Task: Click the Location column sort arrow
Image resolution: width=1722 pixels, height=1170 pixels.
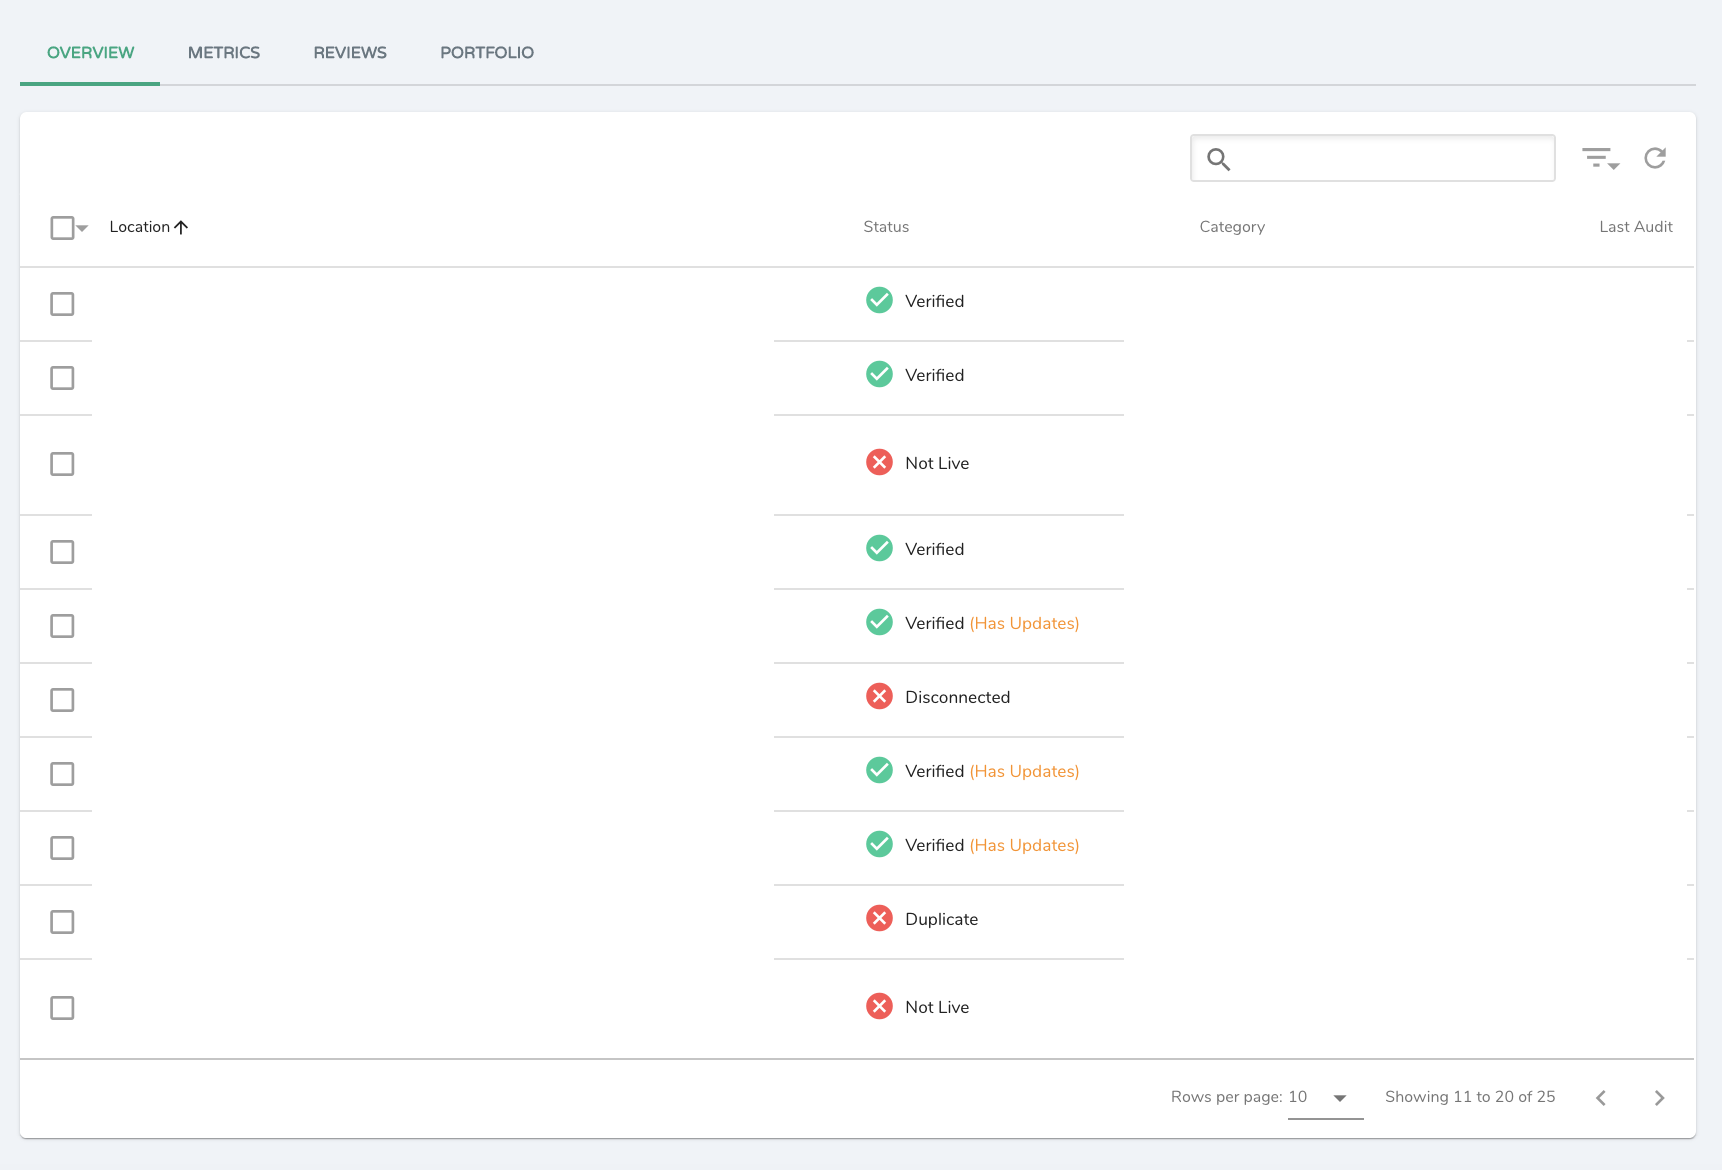Action: [x=181, y=227]
